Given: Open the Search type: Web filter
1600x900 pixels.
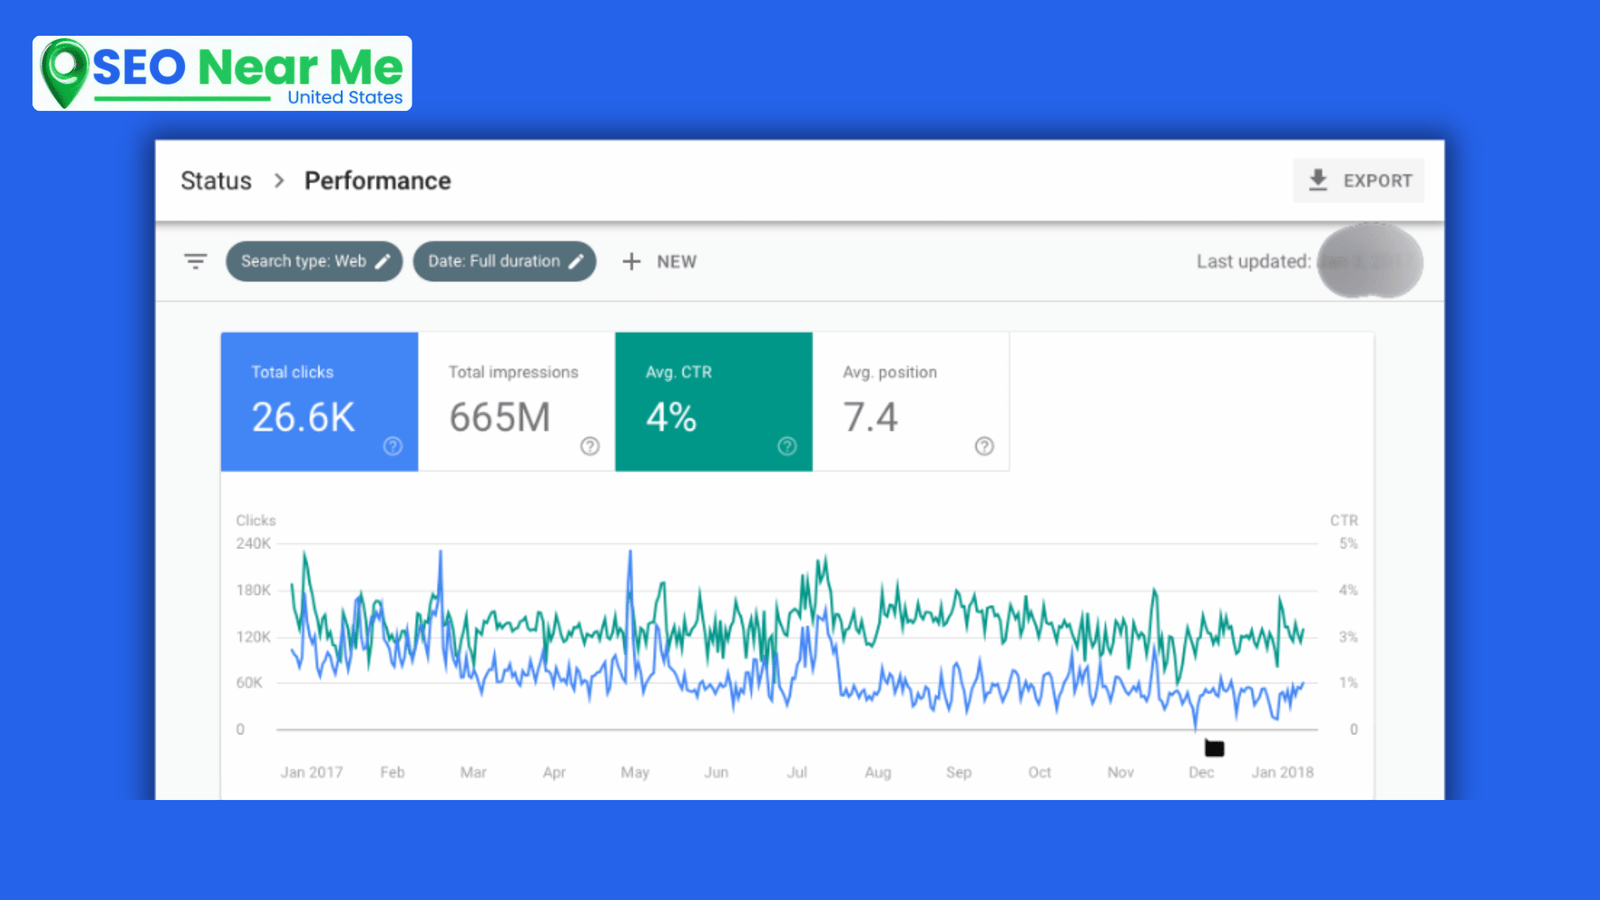Looking at the screenshot, I should (x=303, y=261).
